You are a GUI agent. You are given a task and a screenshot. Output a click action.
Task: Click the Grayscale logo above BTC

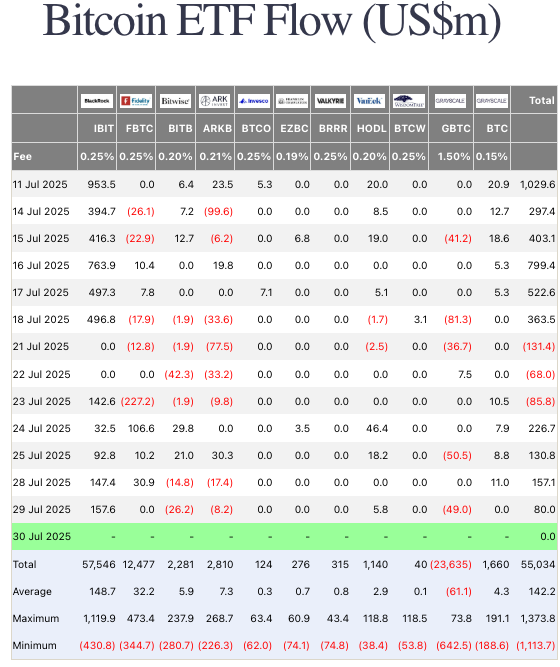[x=491, y=101]
